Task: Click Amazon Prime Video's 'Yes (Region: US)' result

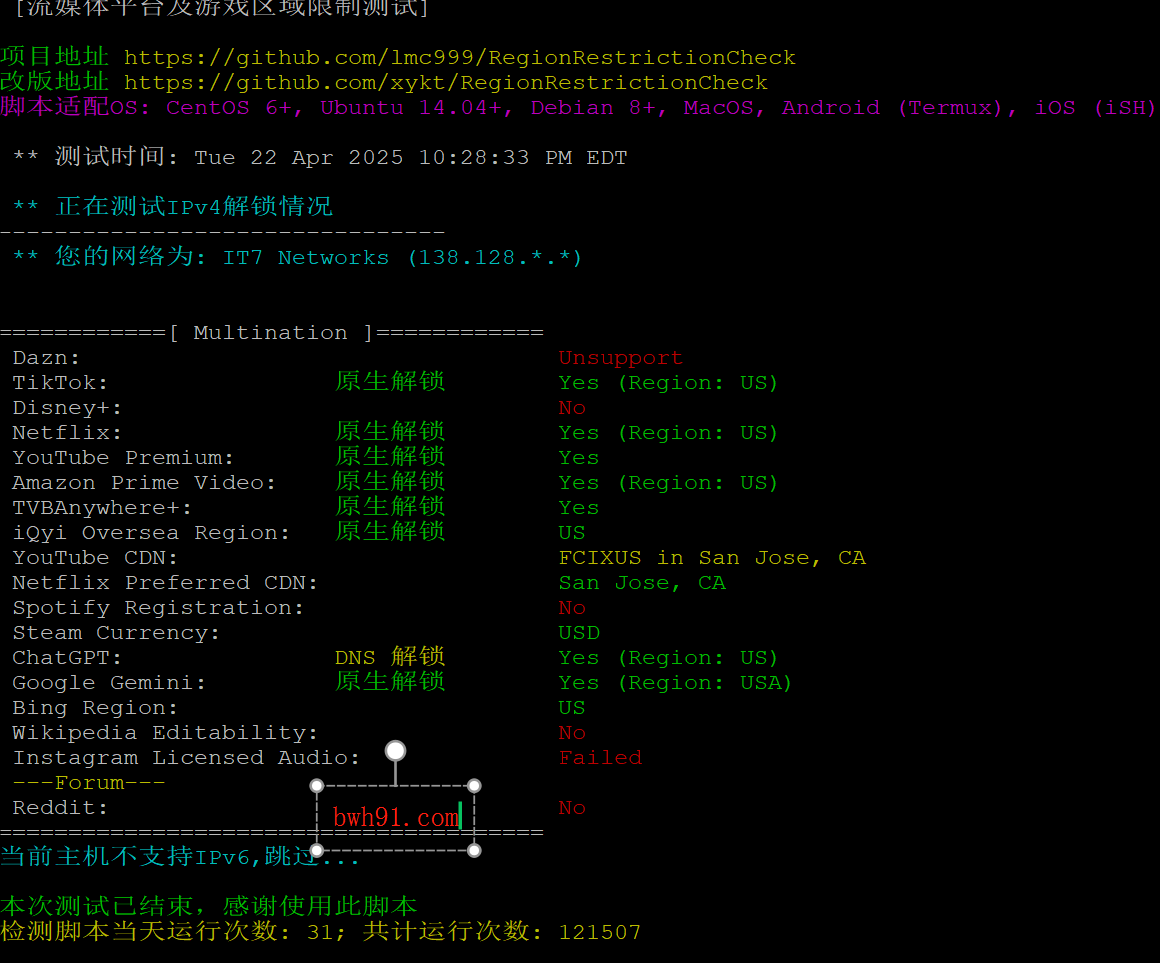Action: click(x=668, y=483)
